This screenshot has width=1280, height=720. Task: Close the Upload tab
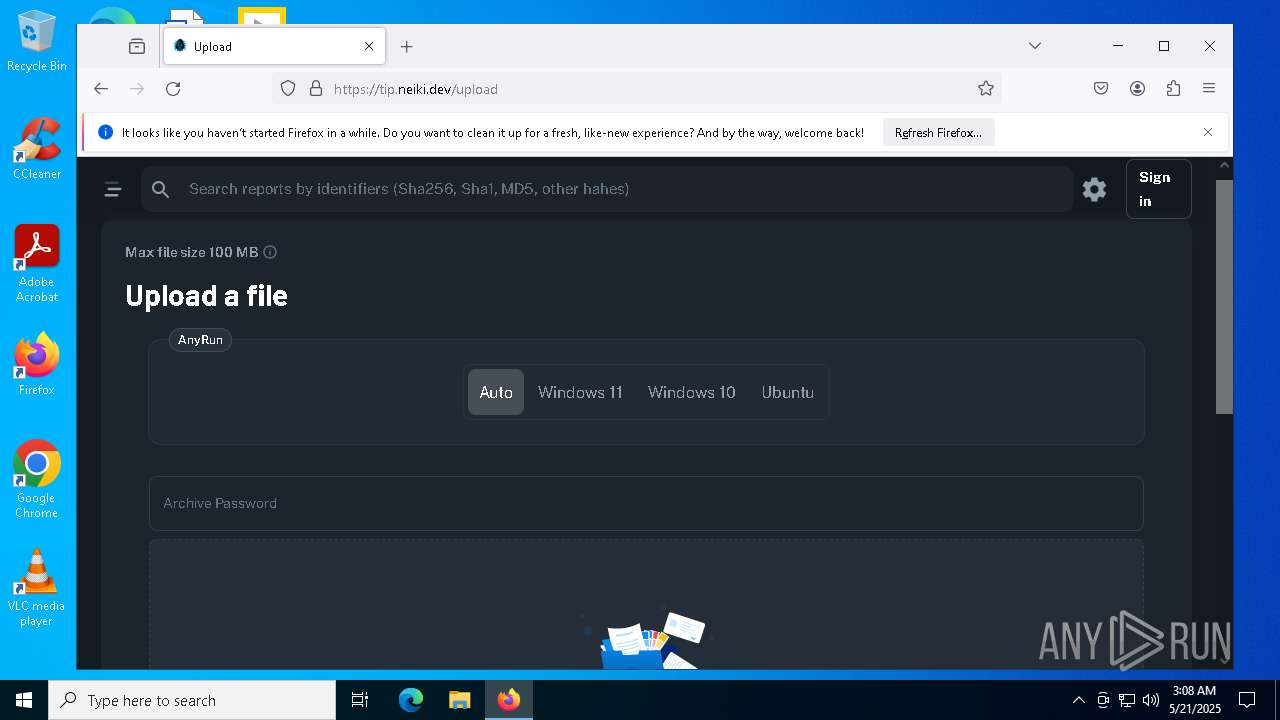369,46
